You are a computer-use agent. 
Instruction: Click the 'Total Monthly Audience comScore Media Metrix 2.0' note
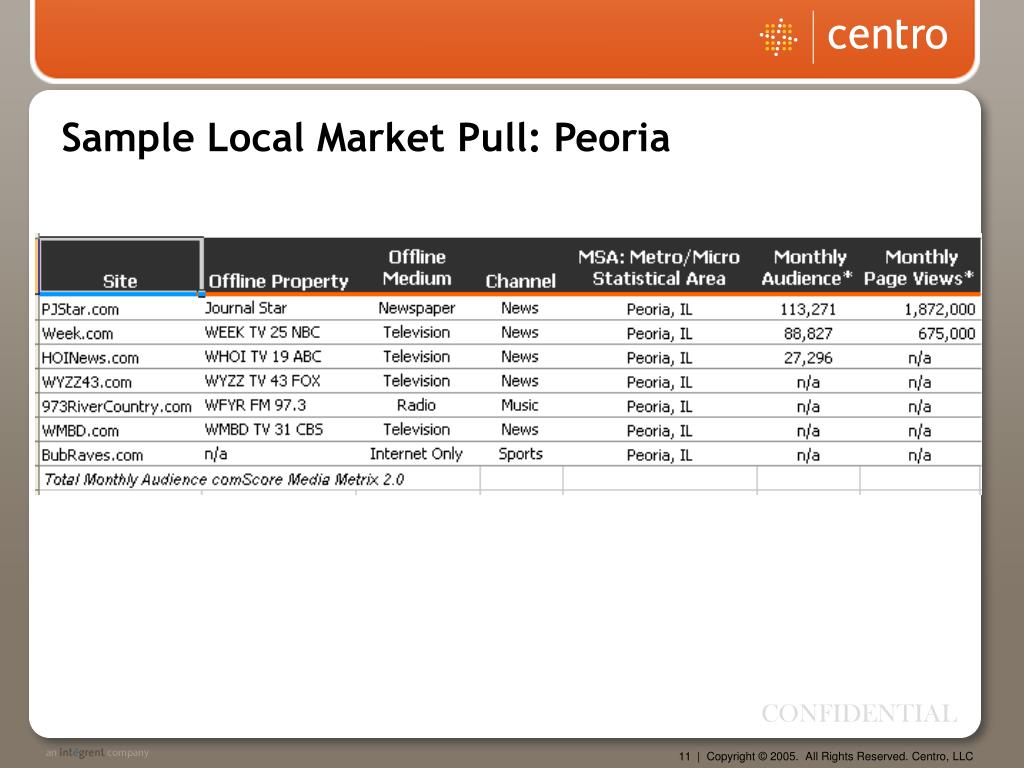[223, 479]
